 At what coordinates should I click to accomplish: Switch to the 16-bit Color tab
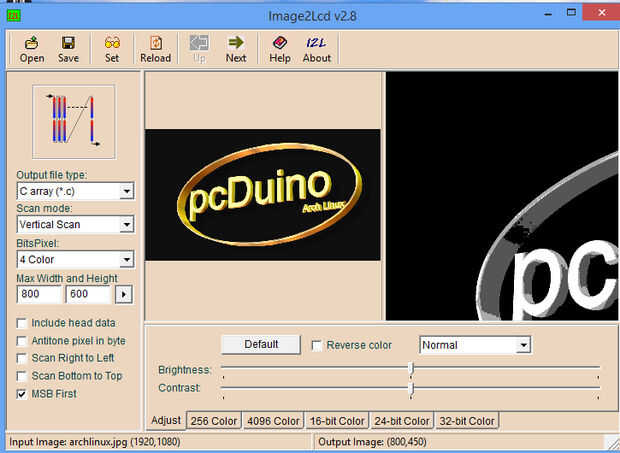coord(337,421)
